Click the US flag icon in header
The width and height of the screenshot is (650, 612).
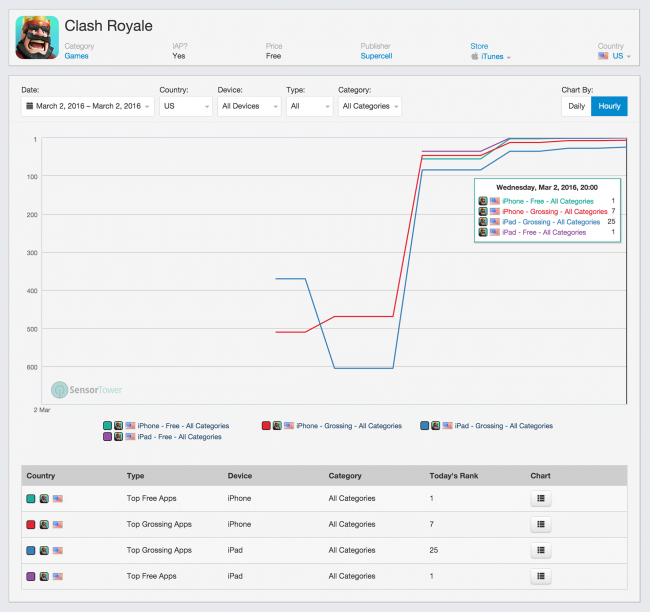click(603, 56)
